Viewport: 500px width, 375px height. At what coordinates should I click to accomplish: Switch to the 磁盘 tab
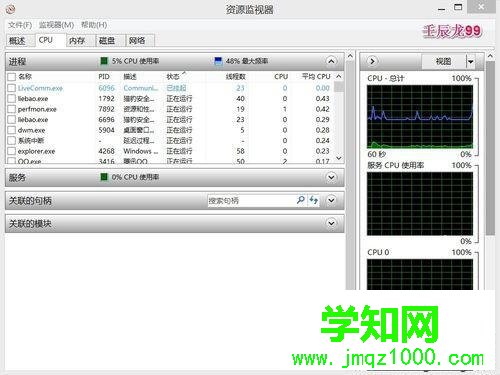(110, 41)
